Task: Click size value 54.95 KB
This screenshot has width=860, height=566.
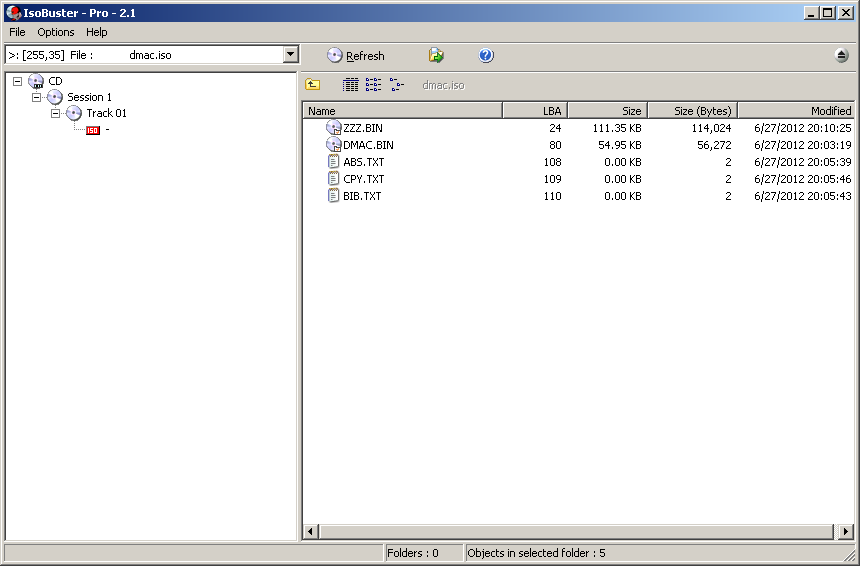Action: tap(620, 145)
